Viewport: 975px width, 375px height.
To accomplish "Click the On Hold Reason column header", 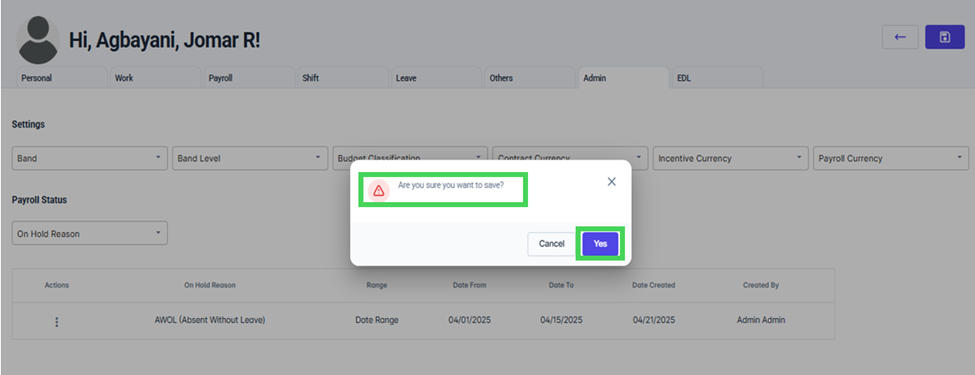I will [x=210, y=285].
